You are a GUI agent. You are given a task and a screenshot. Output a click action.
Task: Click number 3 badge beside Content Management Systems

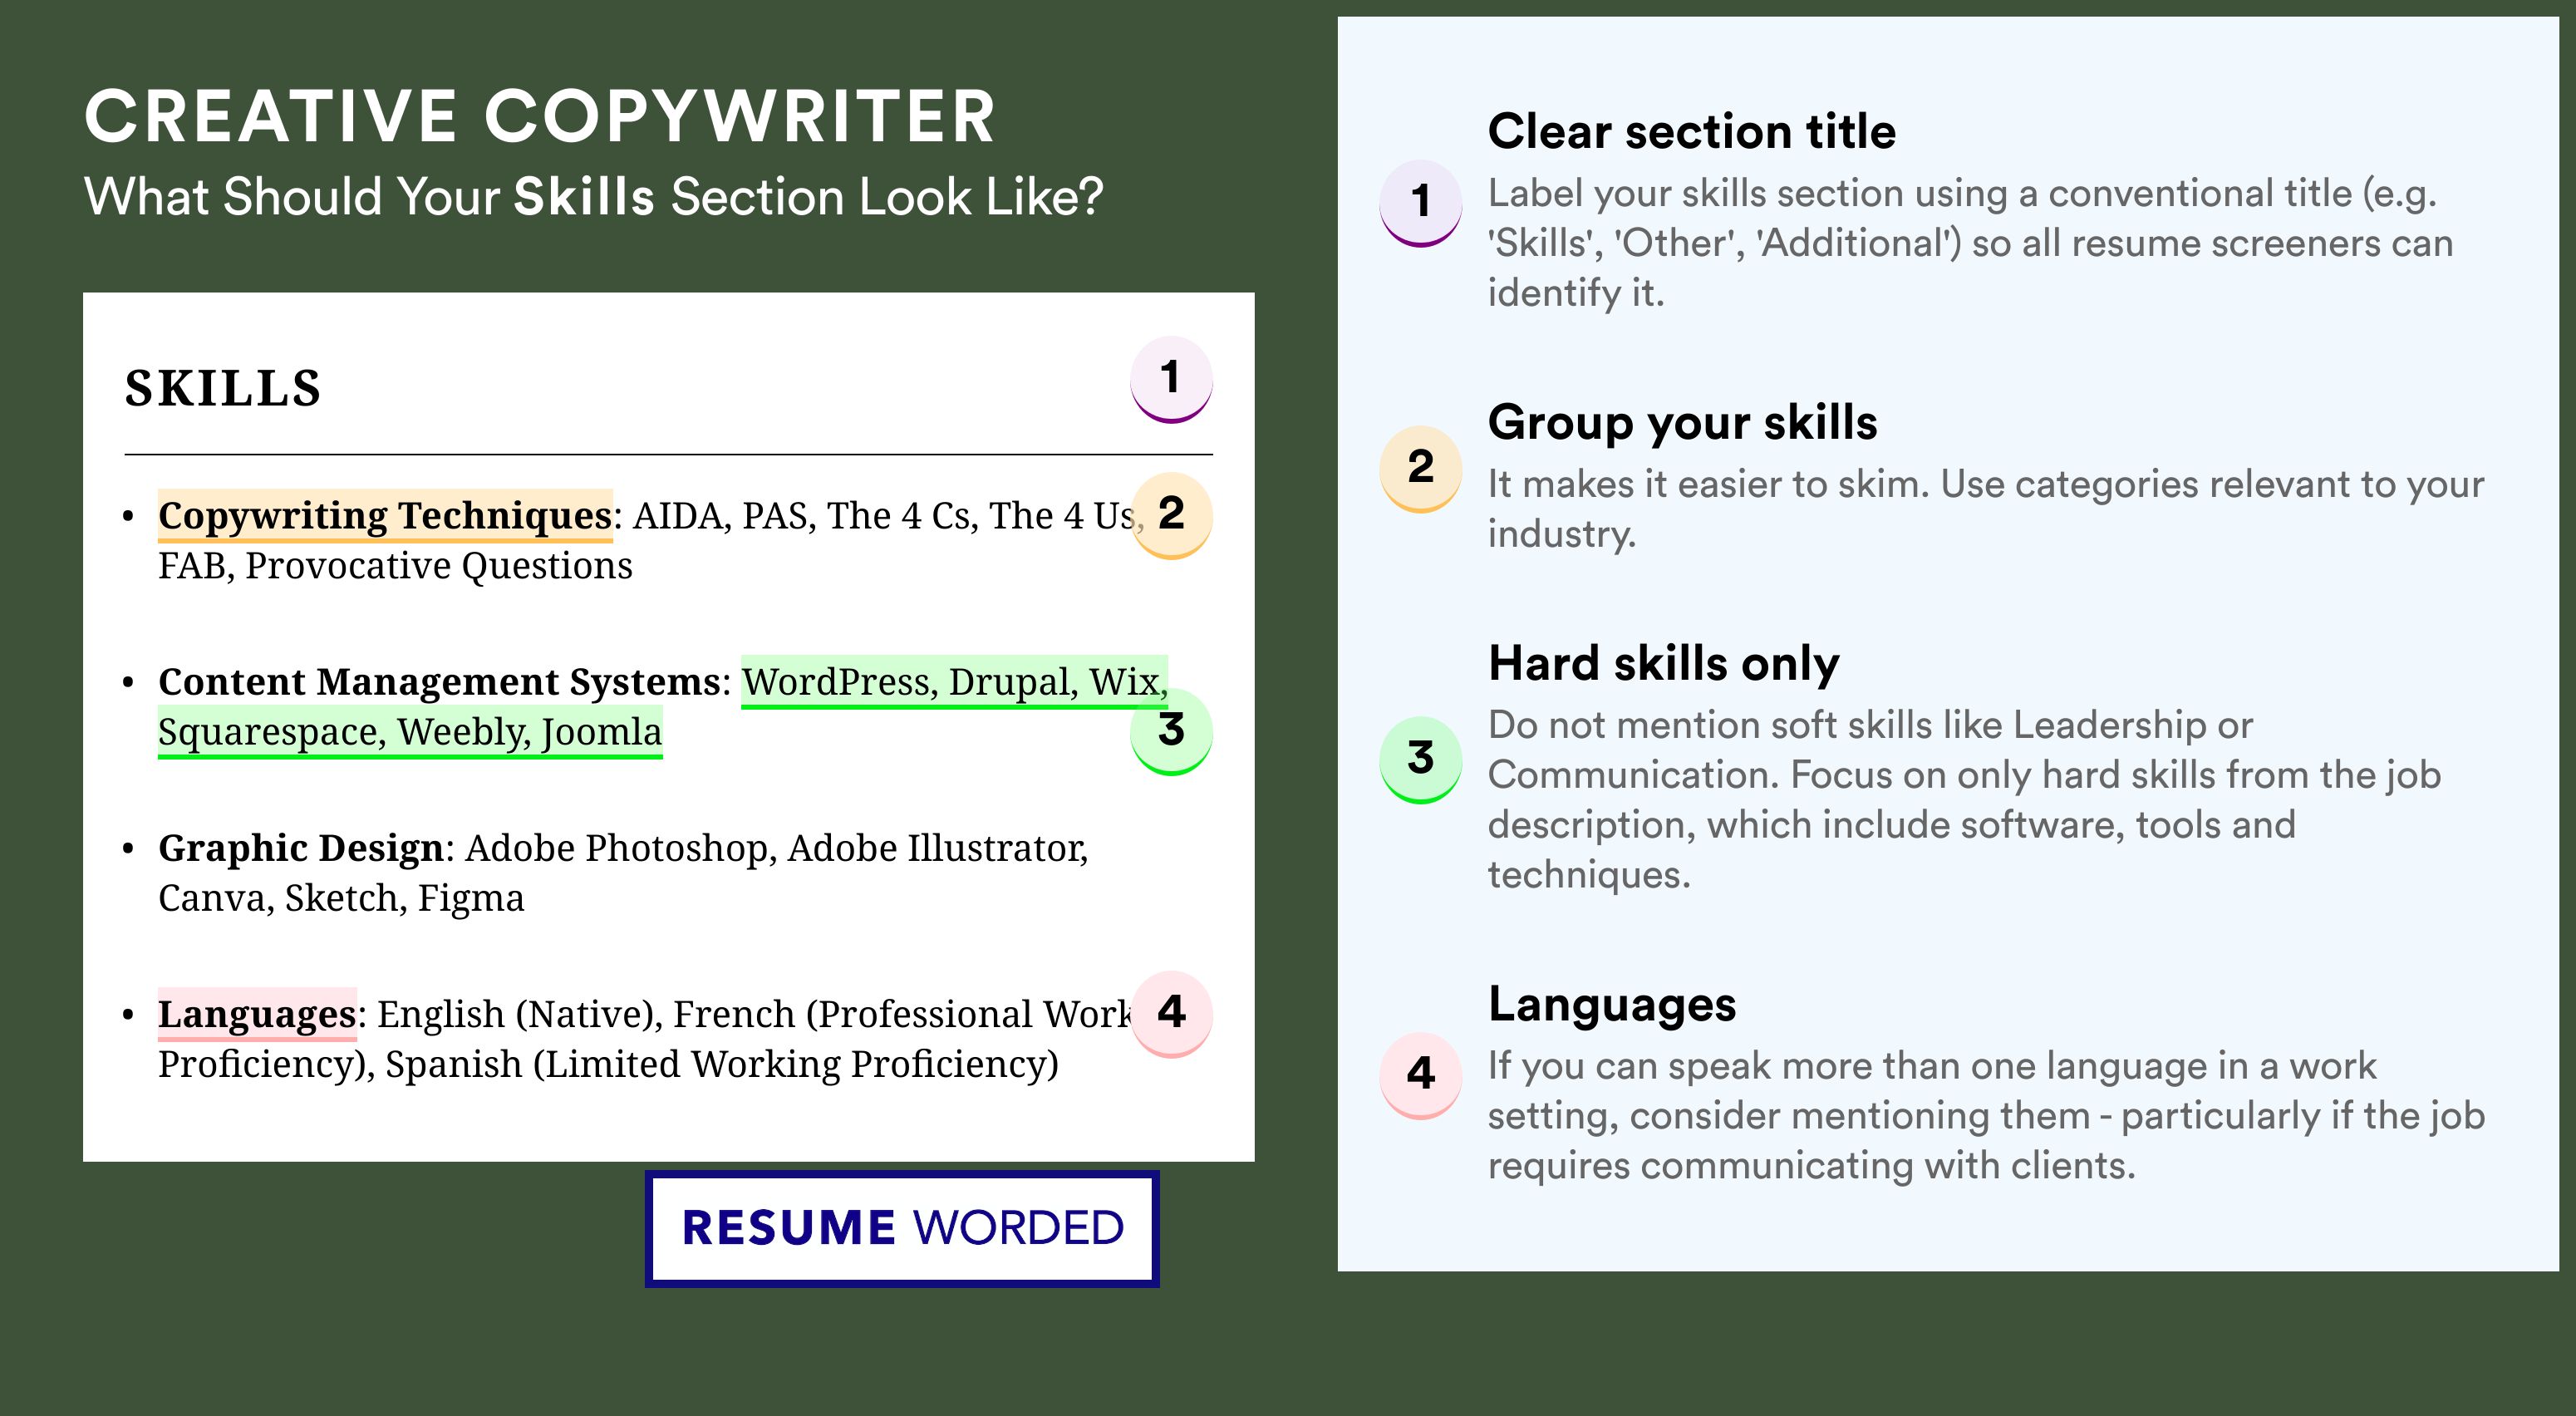[x=1171, y=731]
